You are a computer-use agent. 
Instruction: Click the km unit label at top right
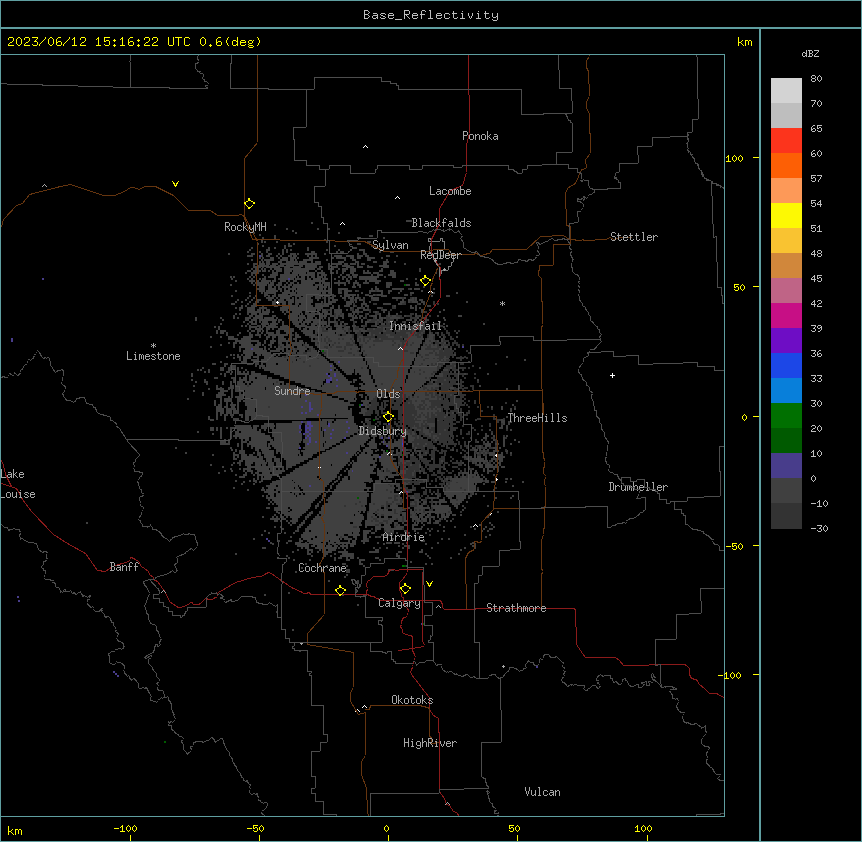[745, 42]
